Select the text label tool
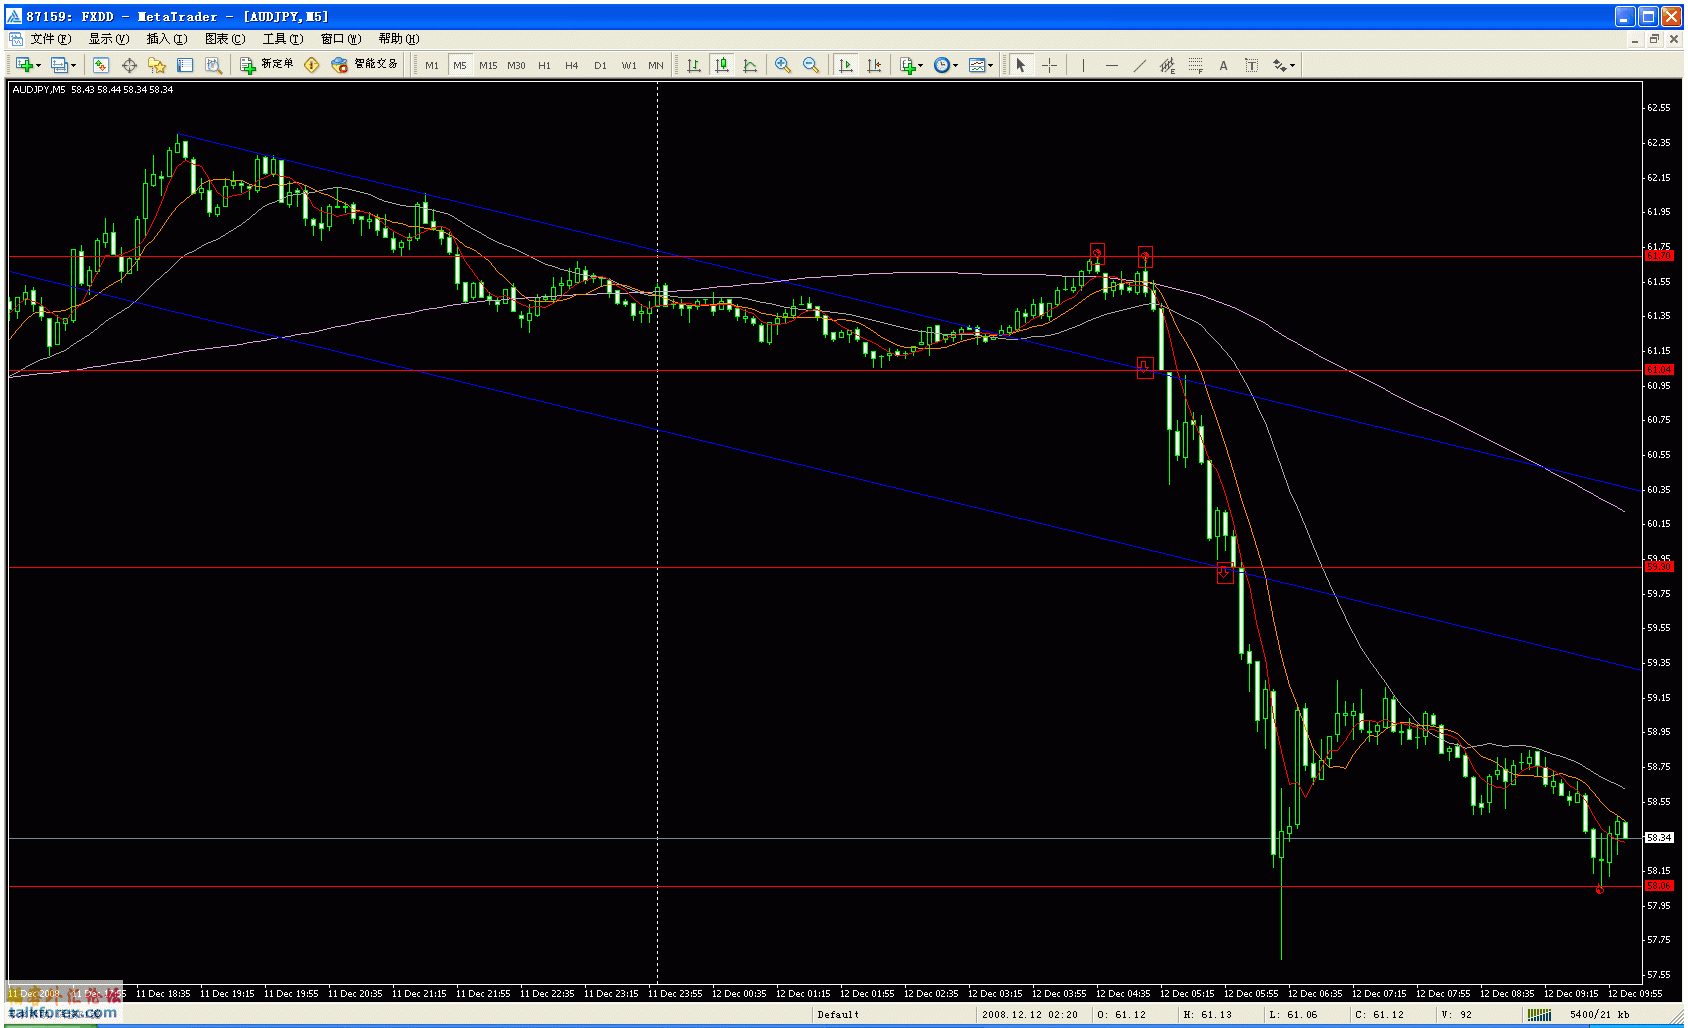The width and height of the screenshot is (1688, 1028). [x=1251, y=65]
